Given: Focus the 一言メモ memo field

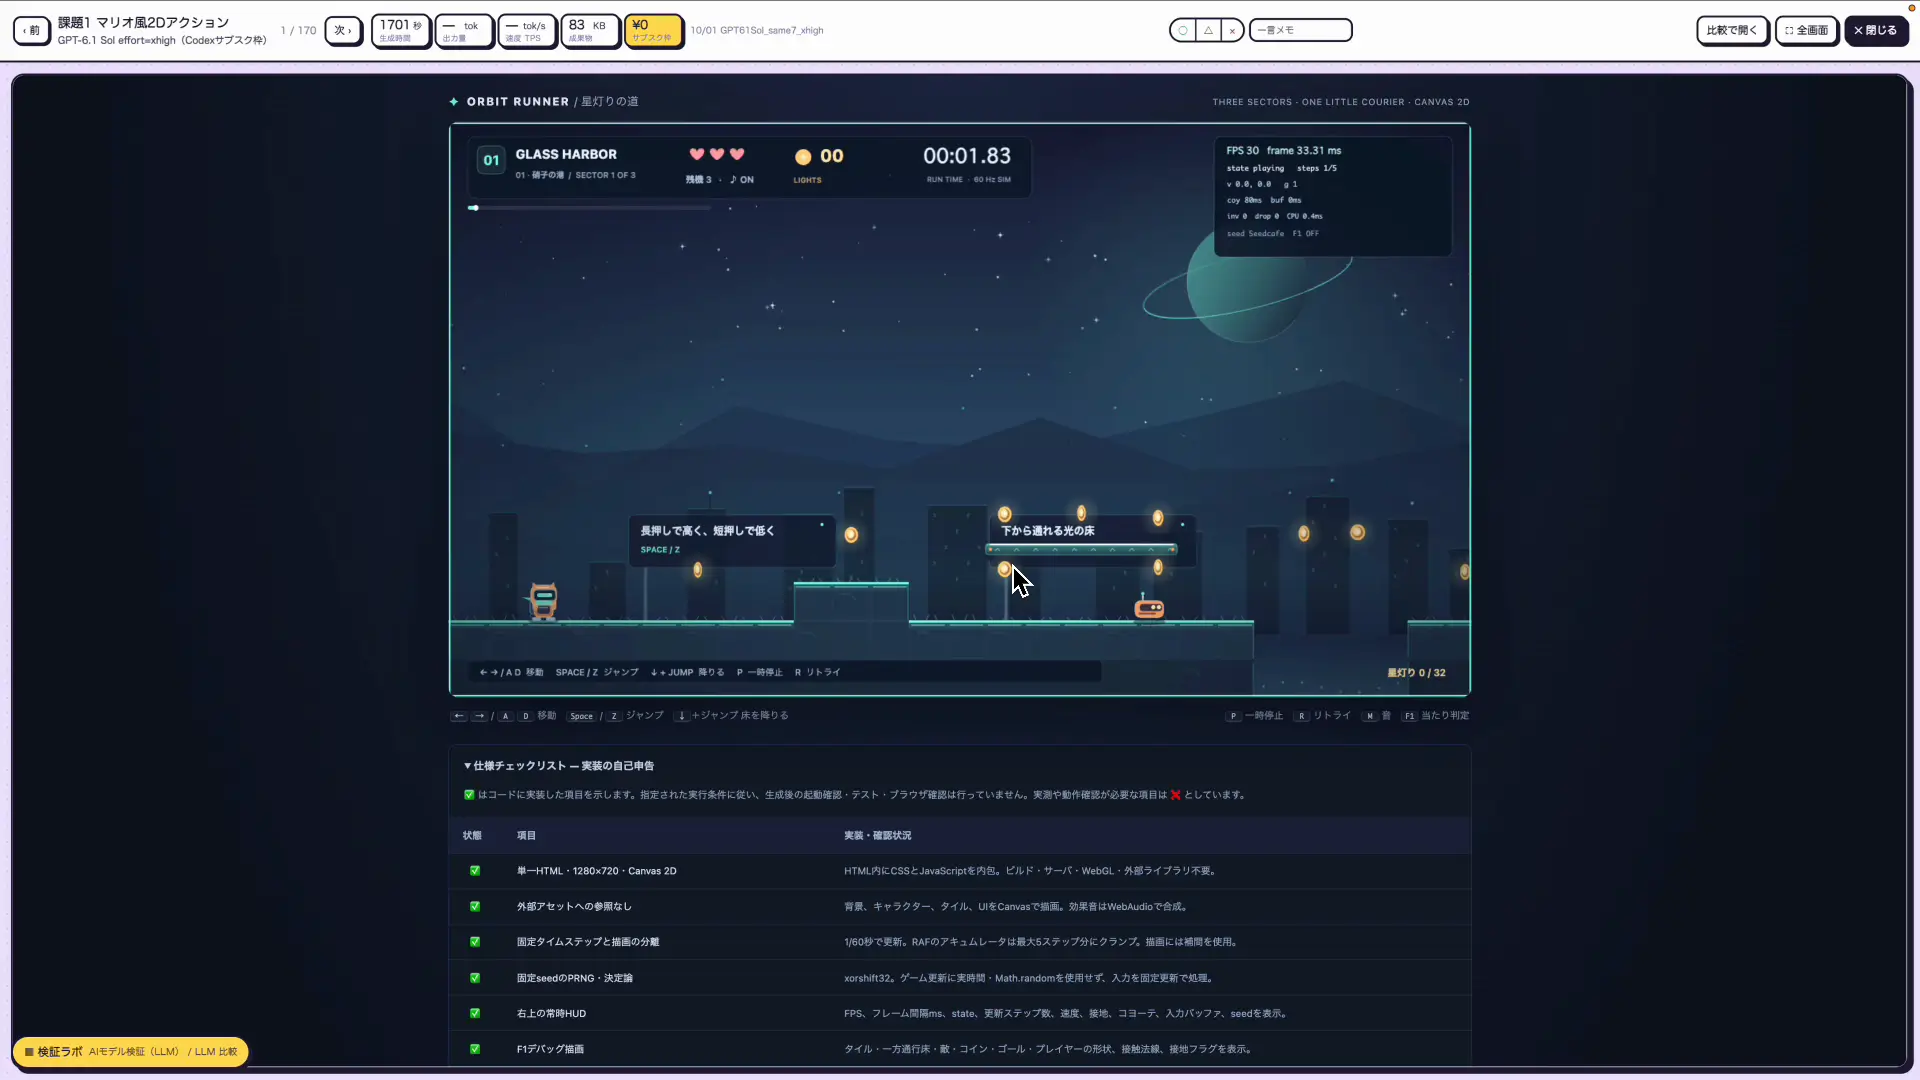Looking at the screenshot, I should (x=1301, y=30).
